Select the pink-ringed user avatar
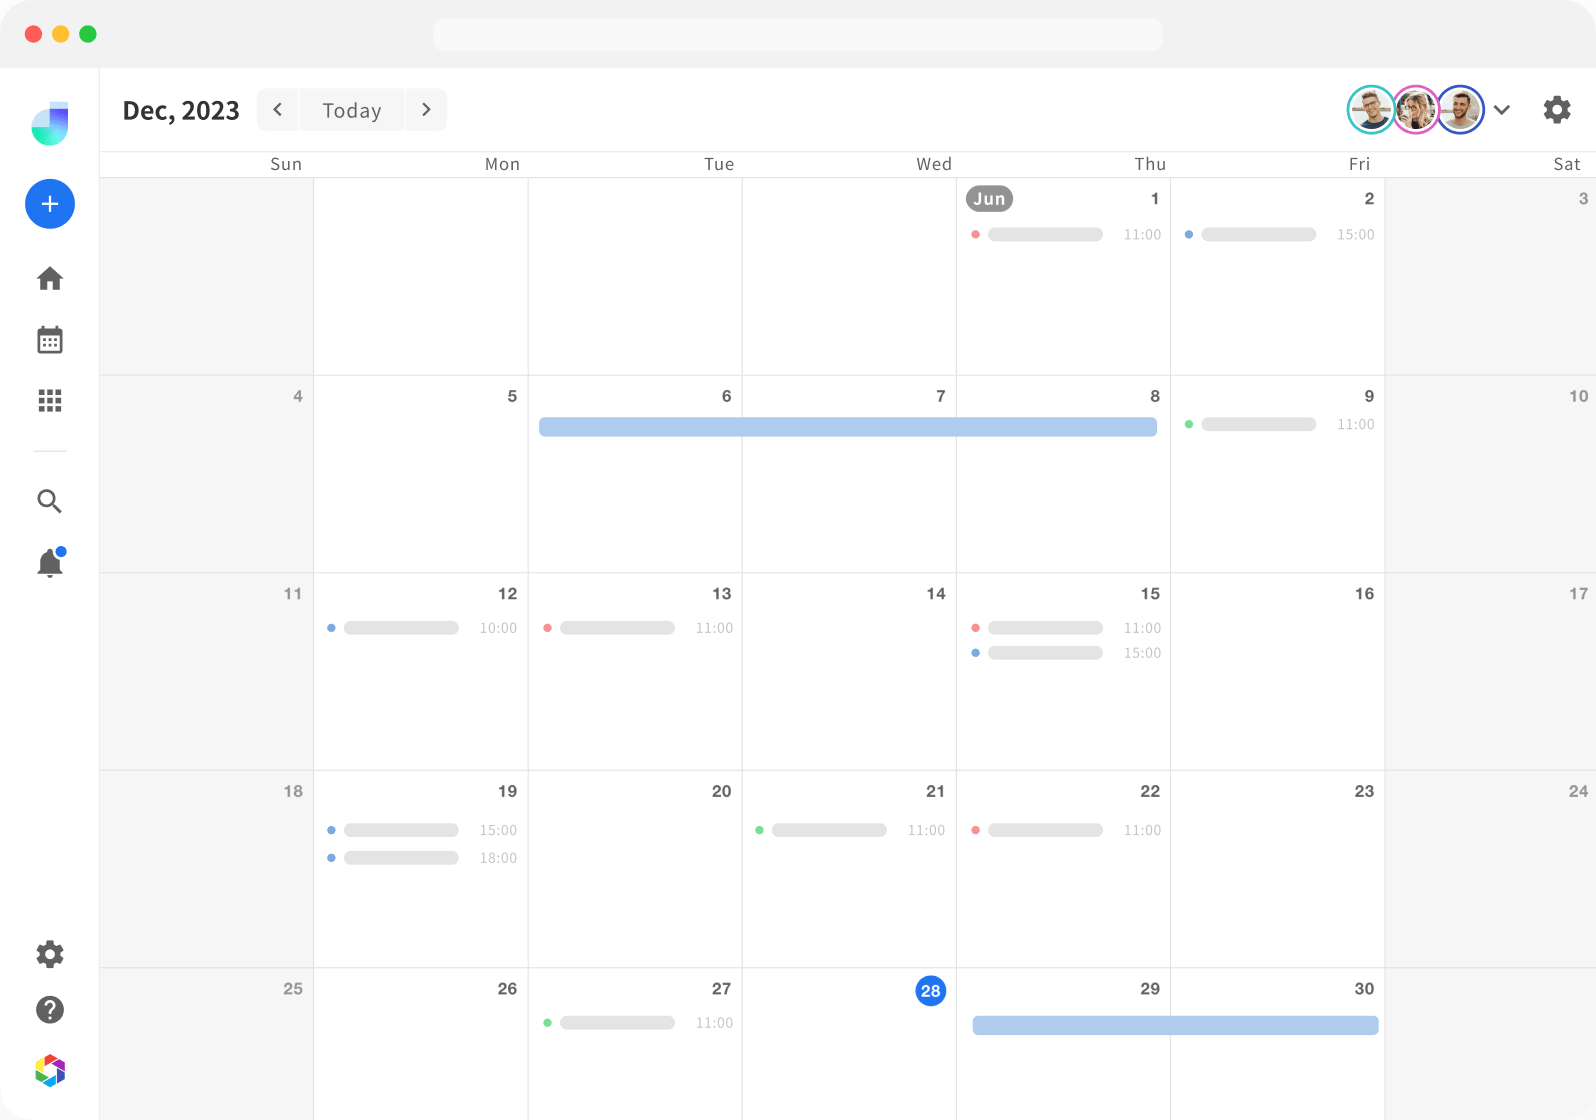Image resolution: width=1596 pixels, height=1120 pixels. point(1415,110)
